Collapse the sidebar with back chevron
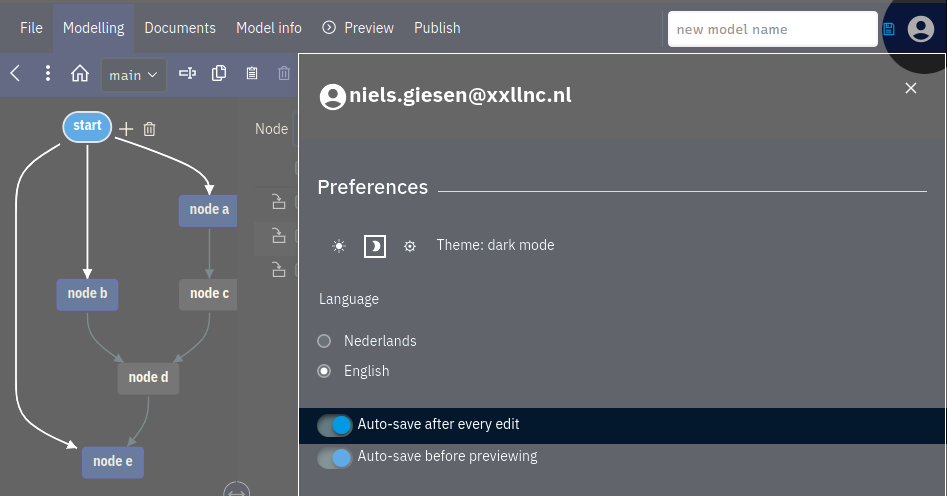947x496 pixels. (15, 73)
